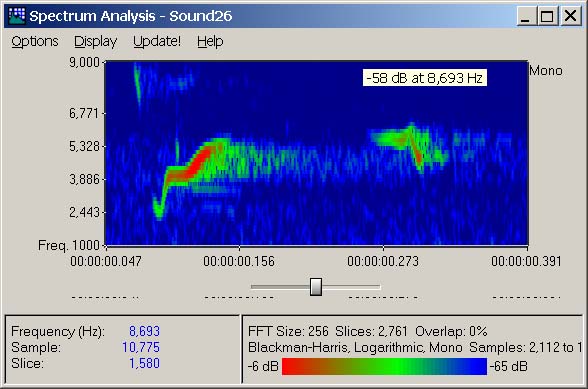Viewport: 588px width, 389px height.
Task: Open the Help menu
Action: point(210,41)
